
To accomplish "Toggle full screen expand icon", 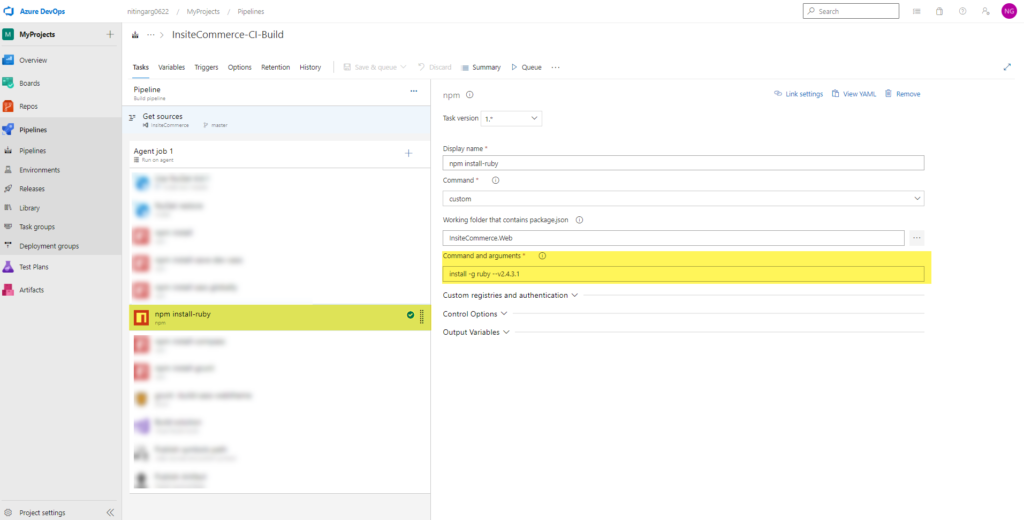I will [1007, 67].
